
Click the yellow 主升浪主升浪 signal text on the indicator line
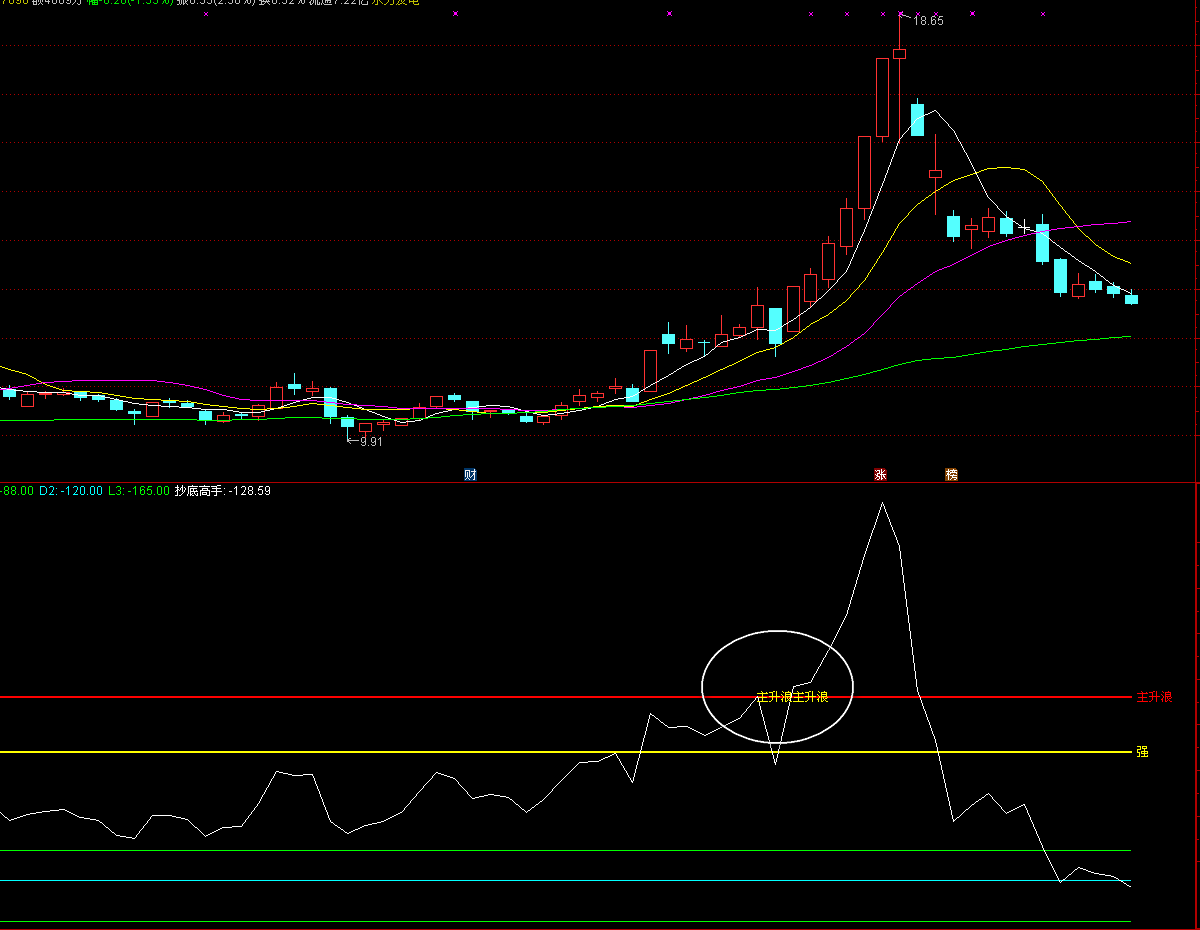coord(792,697)
